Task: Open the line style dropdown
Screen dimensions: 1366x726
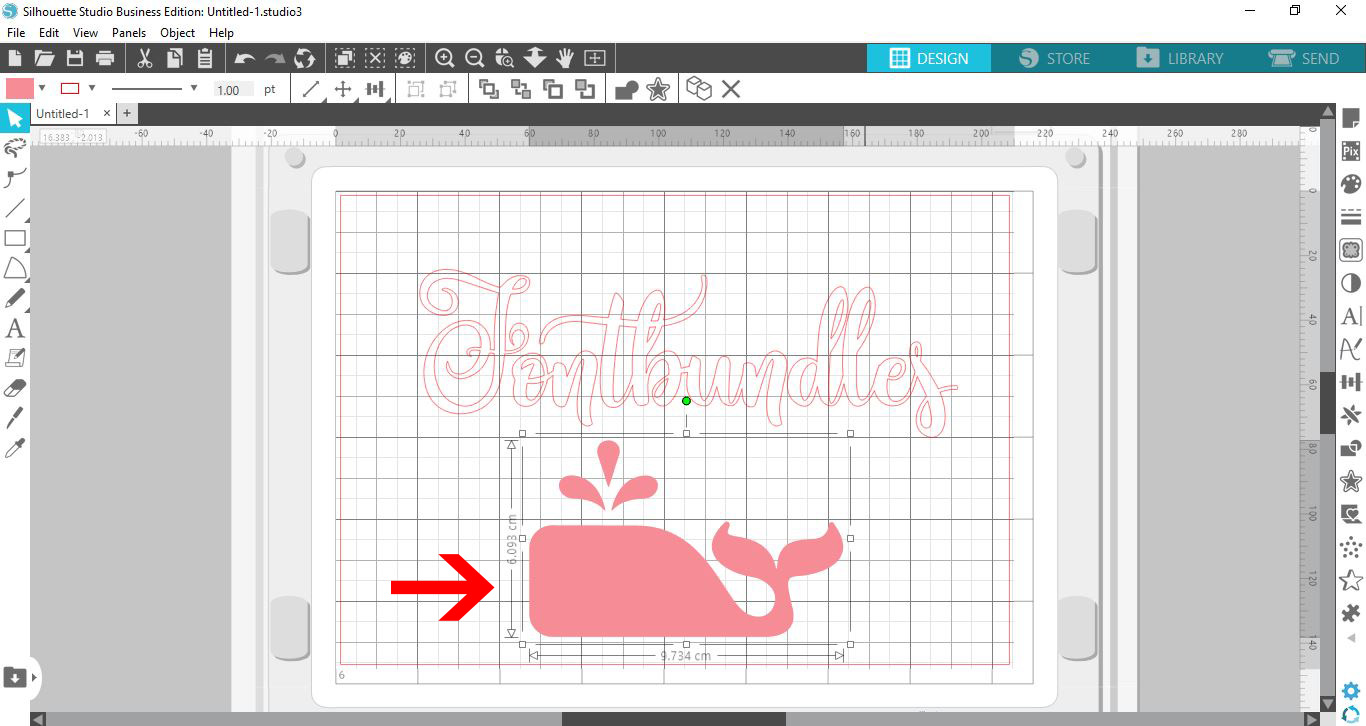Action: (194, 88)
